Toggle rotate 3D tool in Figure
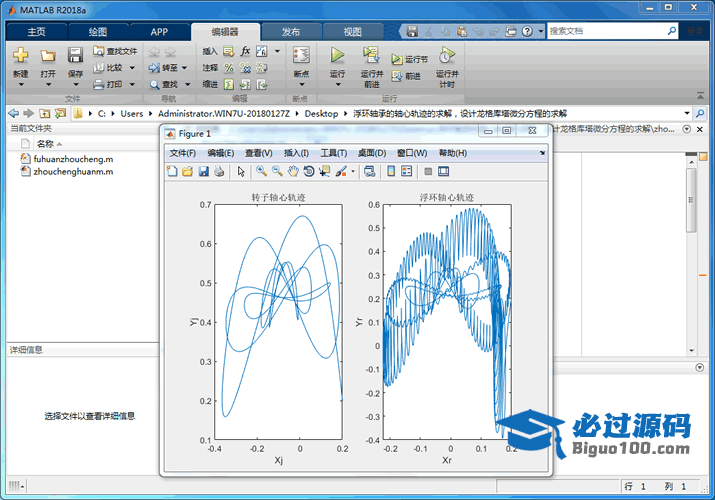 click(x=309, y=171)
